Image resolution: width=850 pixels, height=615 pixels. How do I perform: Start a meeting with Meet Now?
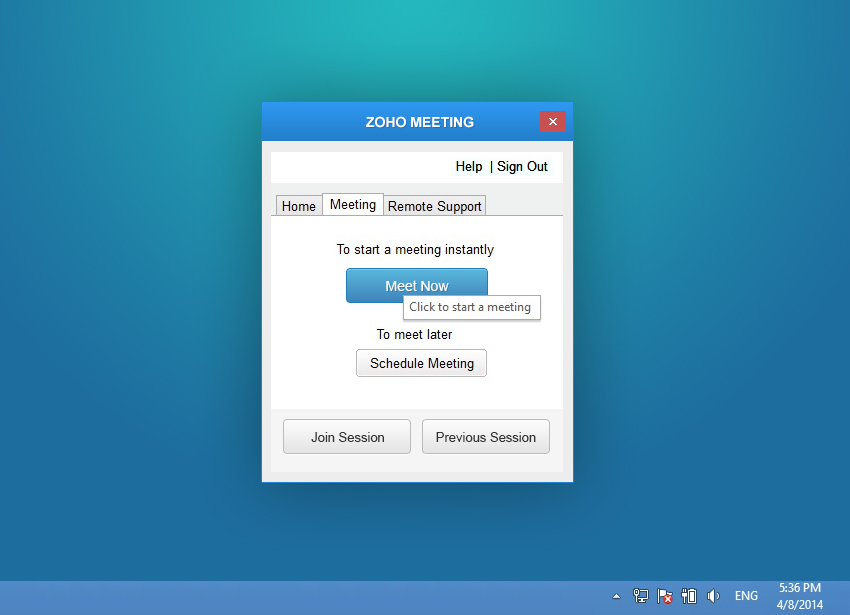point(416,285)
